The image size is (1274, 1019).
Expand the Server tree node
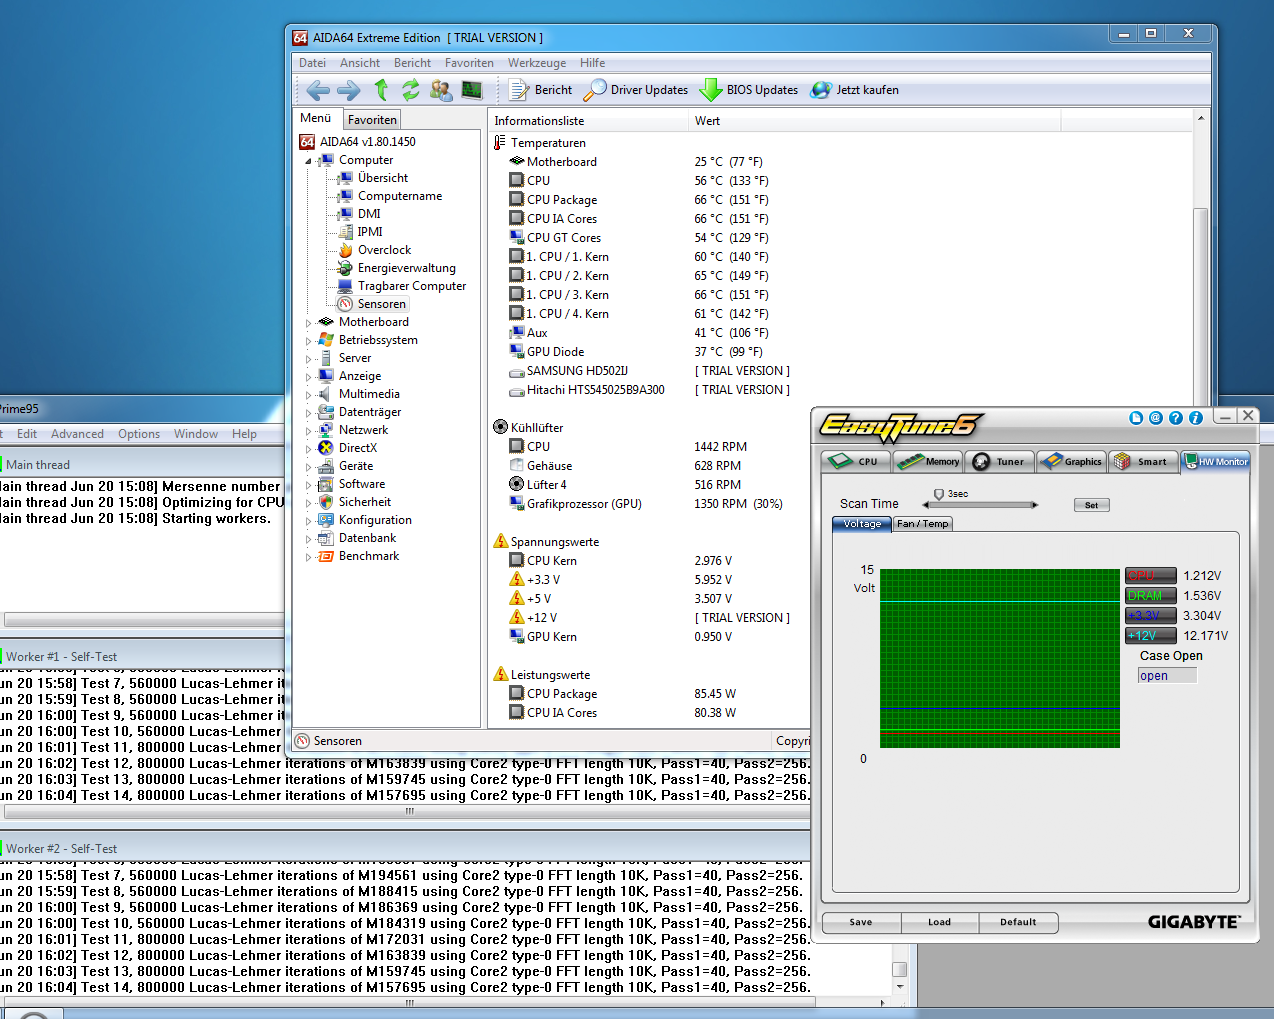pyautogui.click(x=308, y=359)
